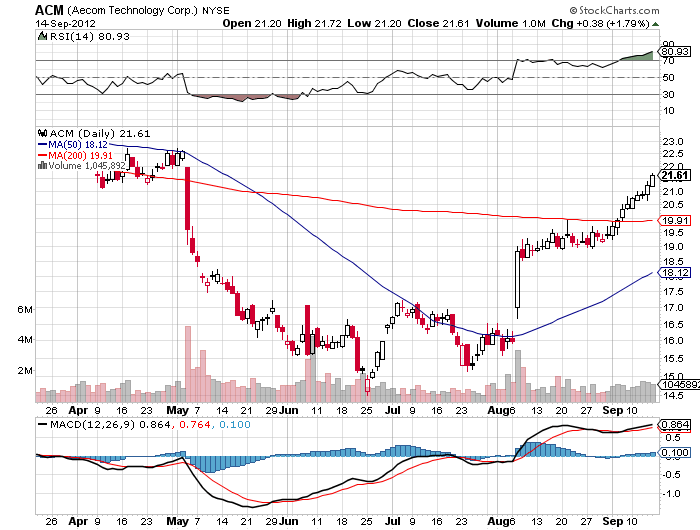This screenshot has width=700, height=530.
Task: Click the bold 21.61 last price tag
Action: [x=675, y=175]
